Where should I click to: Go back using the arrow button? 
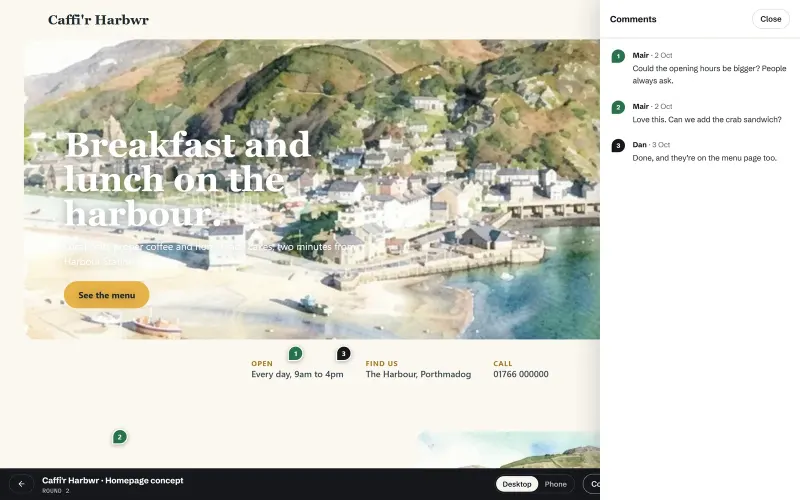[21, 484]
